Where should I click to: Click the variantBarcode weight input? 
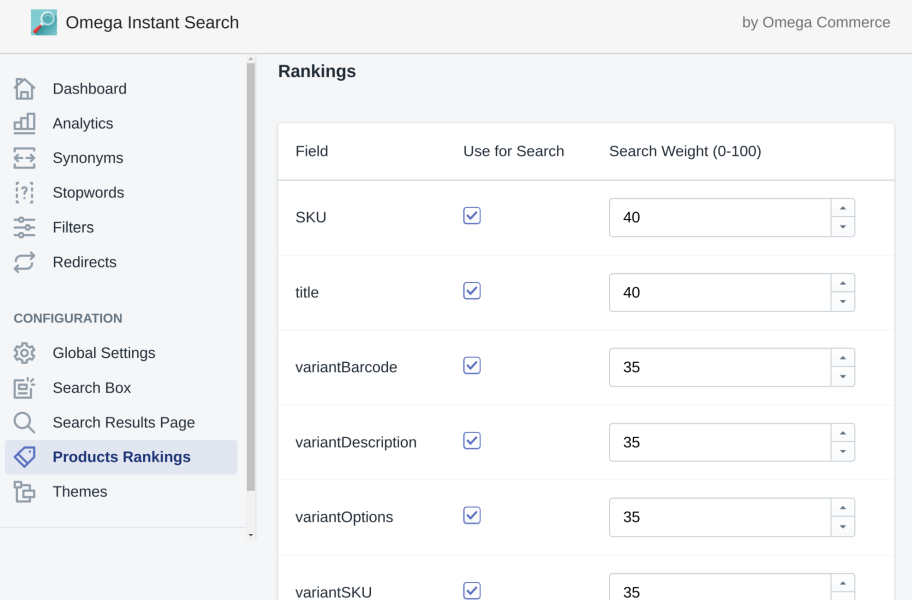tap(720, 367)
